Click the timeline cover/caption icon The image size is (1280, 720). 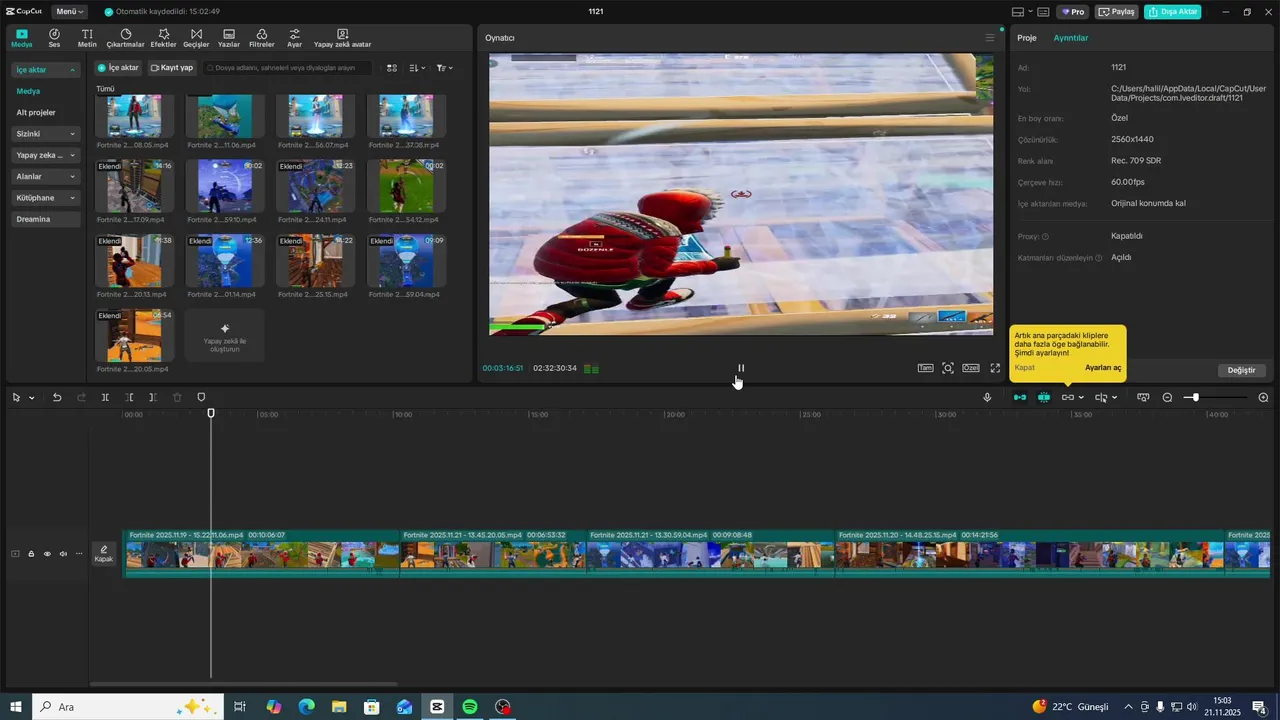pyautogui.click(x=1143, y=397)
